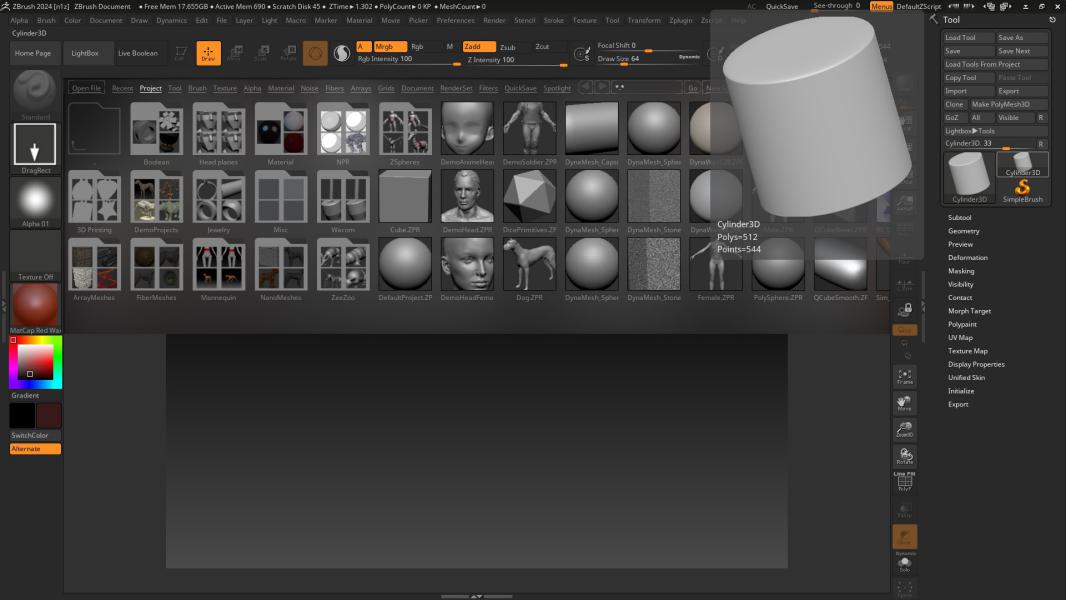
Task: Click the Move canvas hand icon
Action: 904,404
